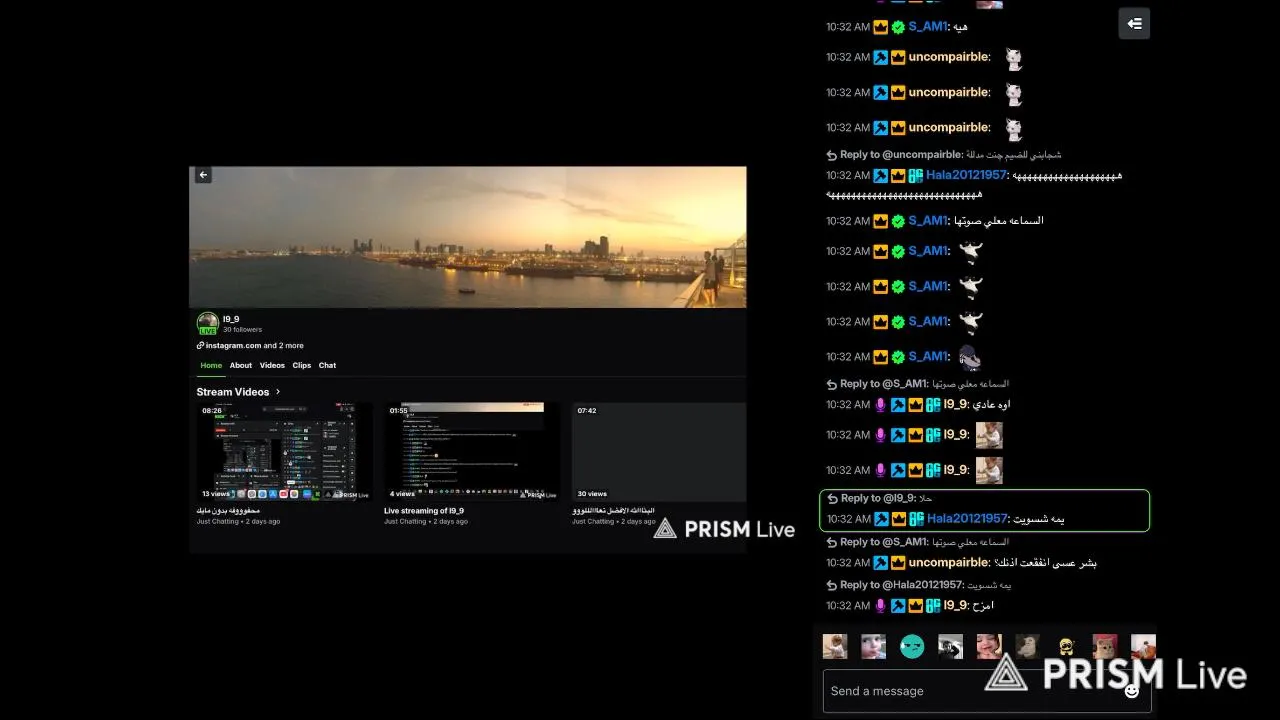Click the 30 followers text

tap(242, 330)
